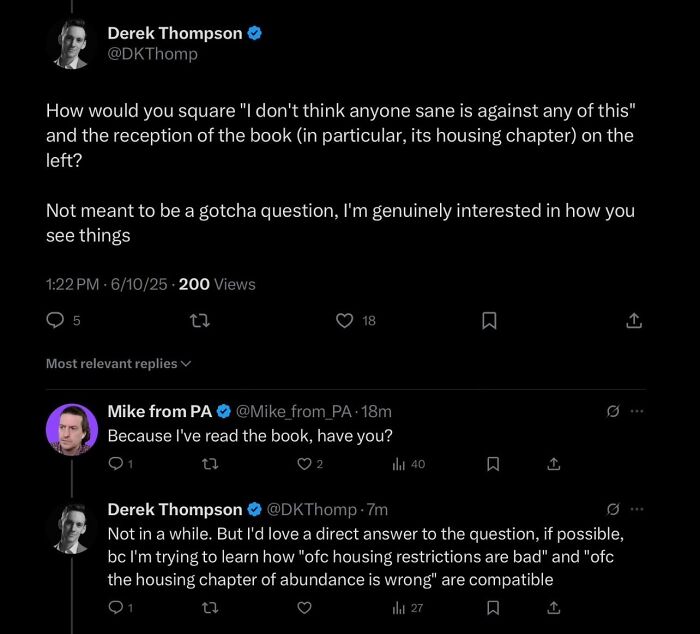
Task: Open Mike from PA's profile avatar
Action: pos(71,429)
